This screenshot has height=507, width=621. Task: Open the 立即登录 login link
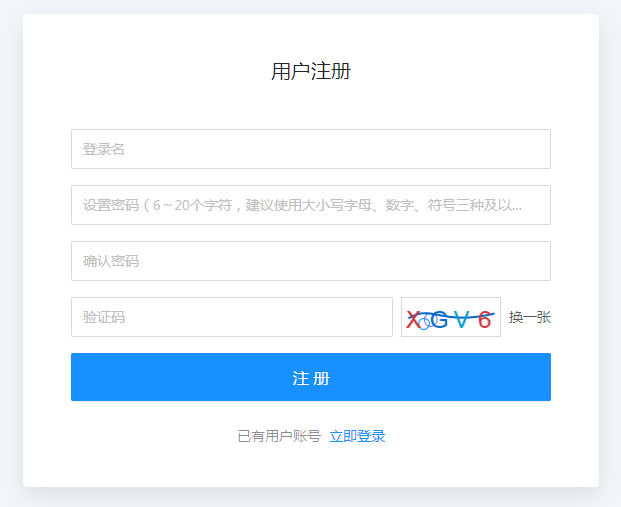coord(357,436)
